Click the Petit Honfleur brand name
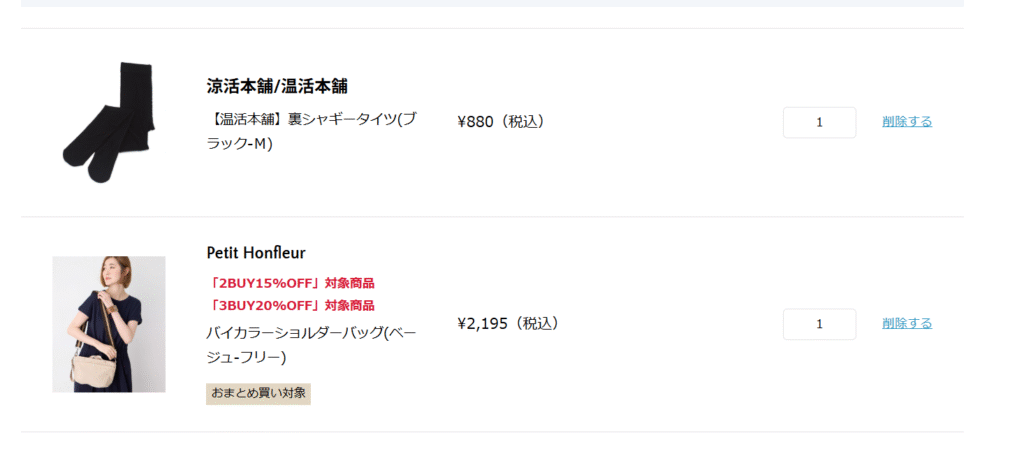This screenshot has height=456, width=1024. pyautogui.click(x=256, y=252)
